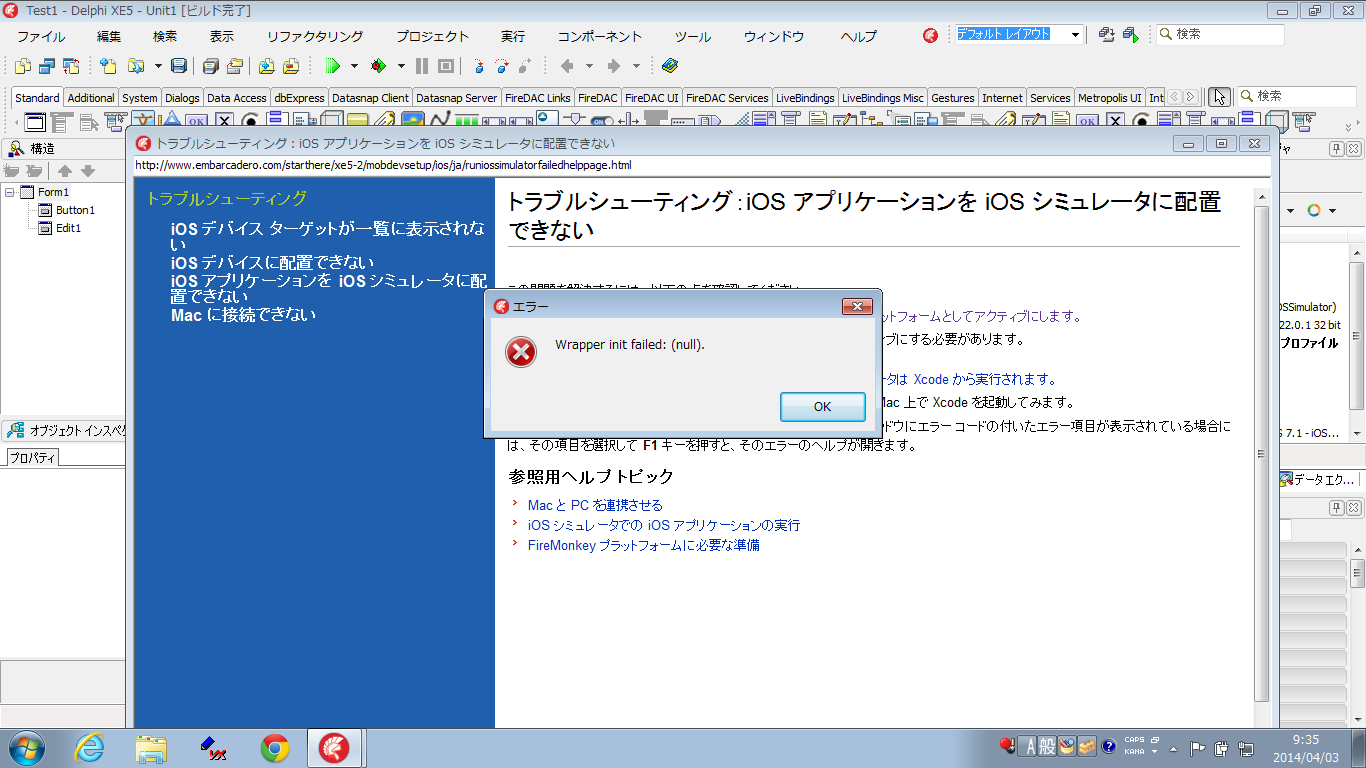
Task: Select the Additional palette tab
Action: click(x=91, y=98)
